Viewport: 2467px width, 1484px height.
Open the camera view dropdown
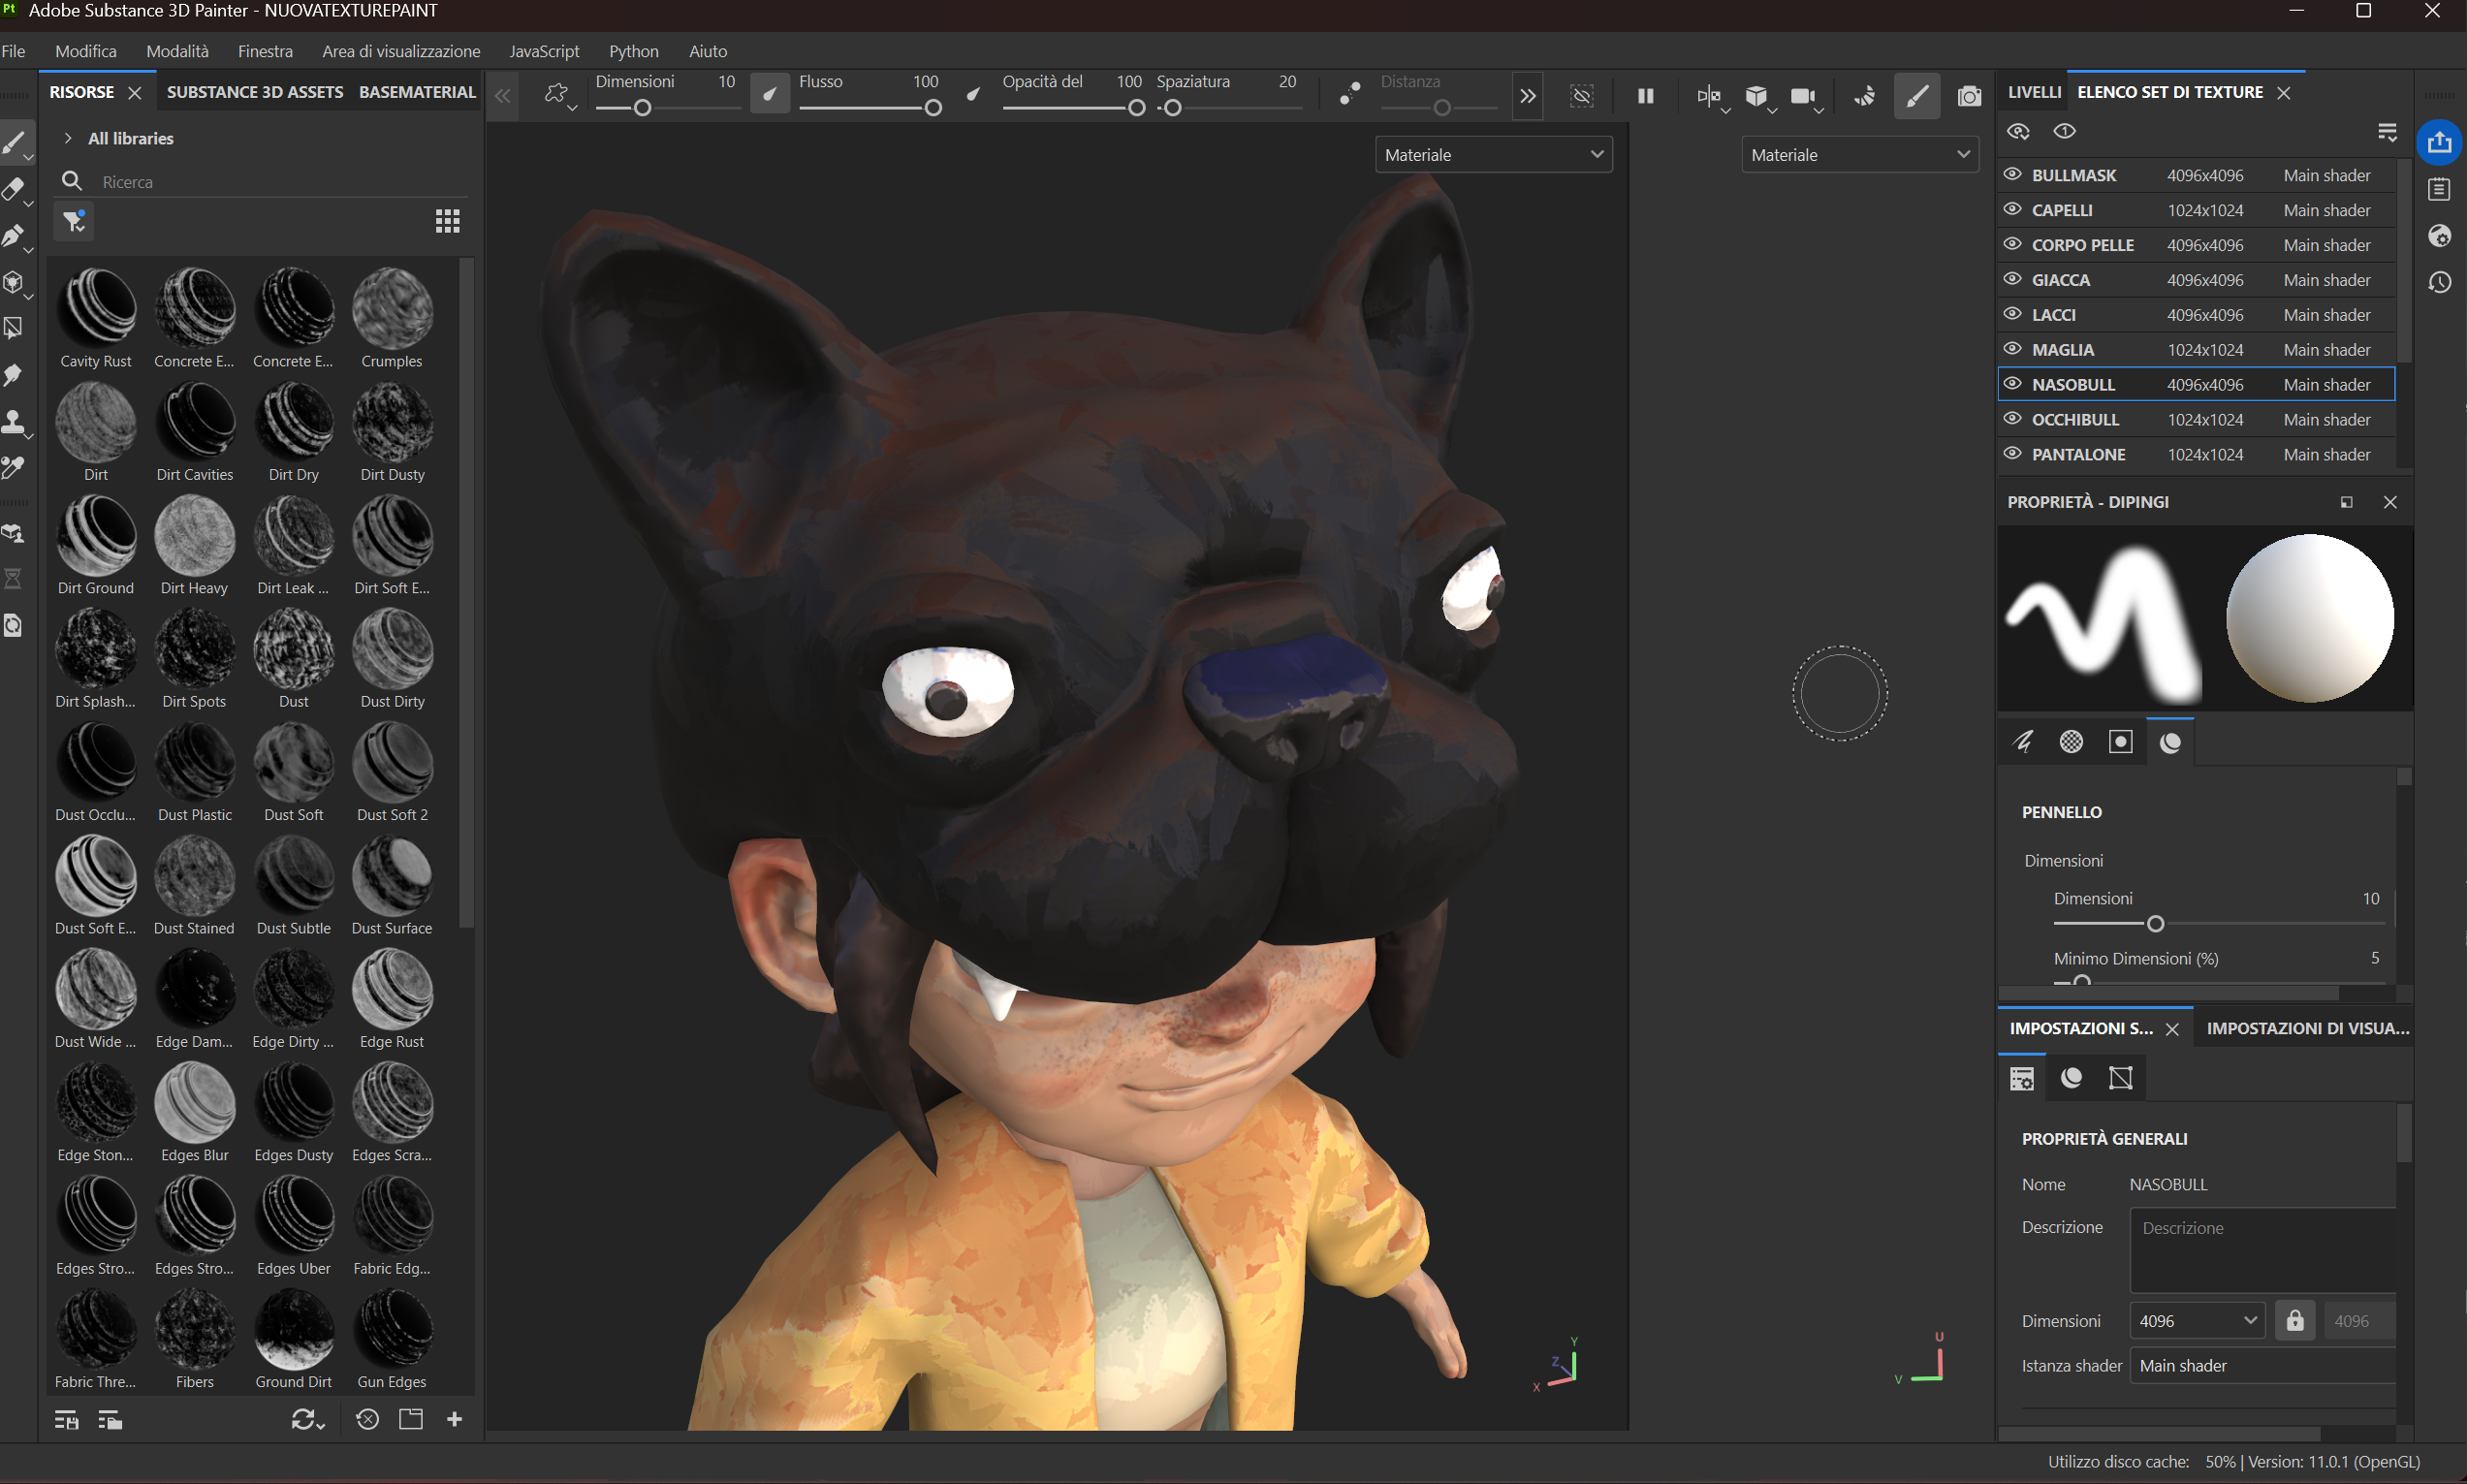tap(1806, 96)
